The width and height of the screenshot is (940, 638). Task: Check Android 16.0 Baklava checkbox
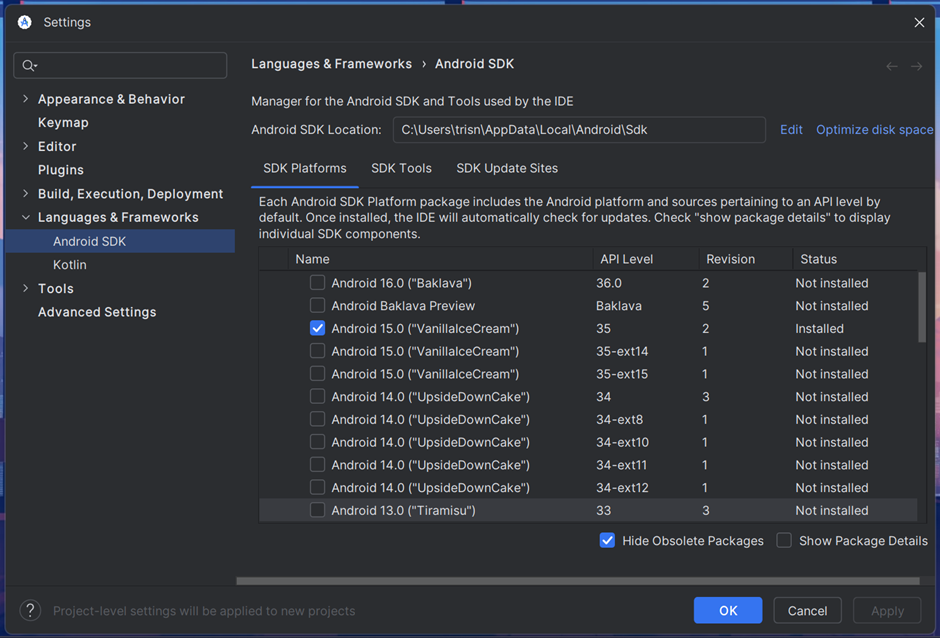(317, 282)
